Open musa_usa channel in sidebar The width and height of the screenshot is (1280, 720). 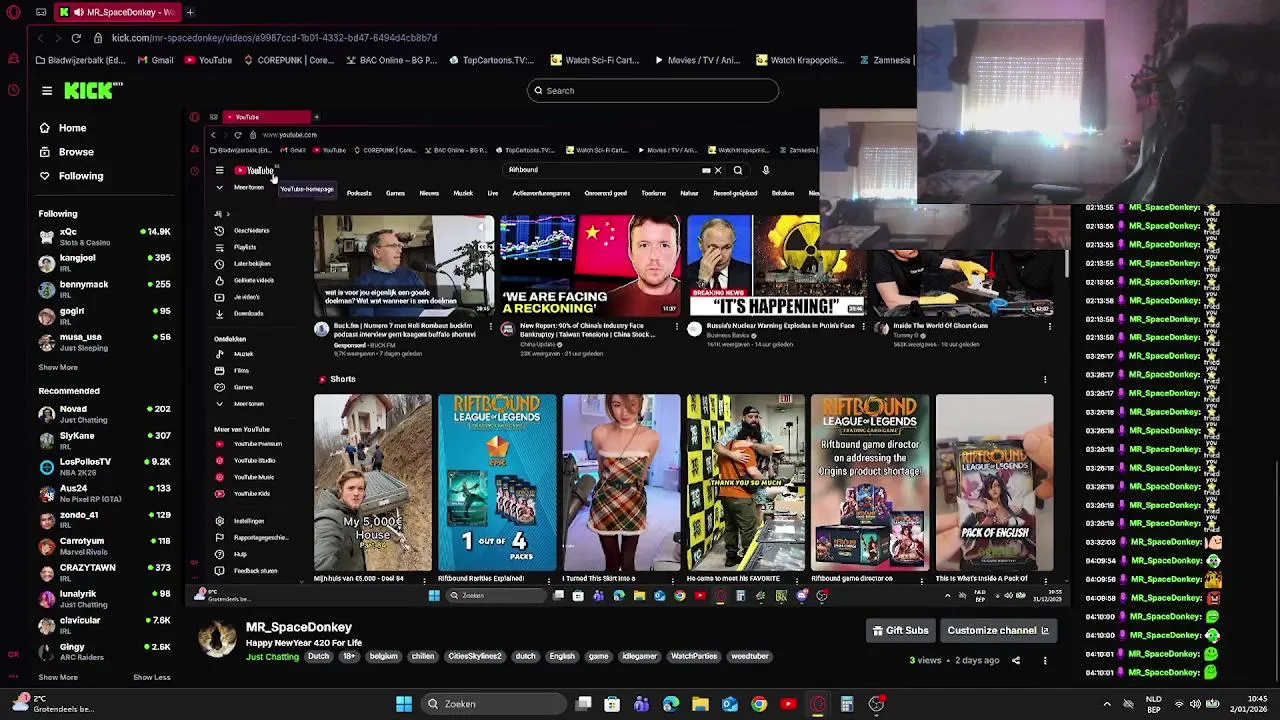[105, 341]
